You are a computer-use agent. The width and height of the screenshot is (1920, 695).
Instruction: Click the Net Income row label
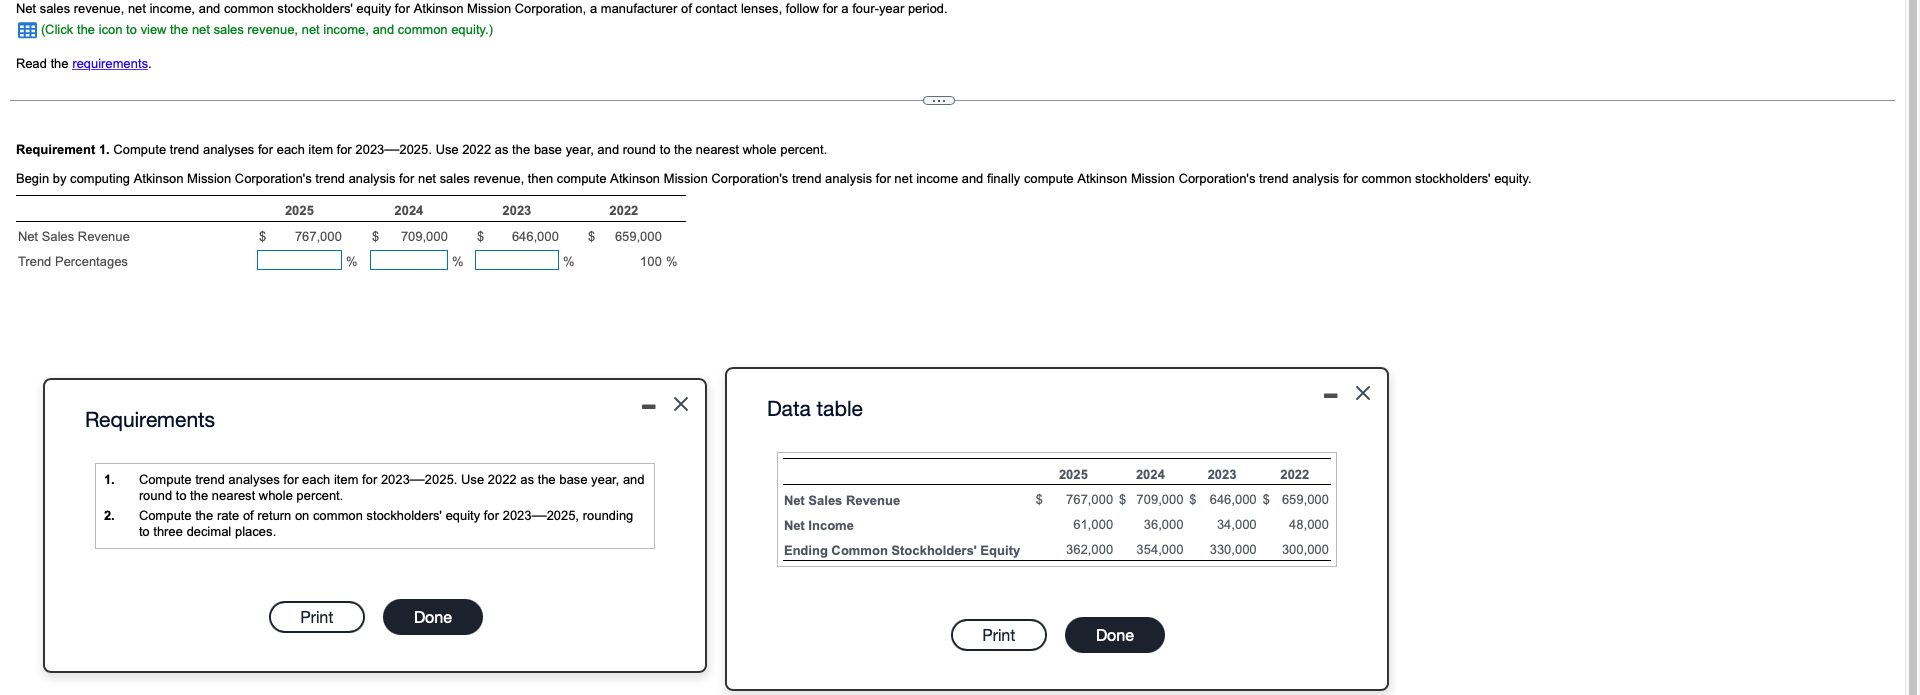pos(819,526)
